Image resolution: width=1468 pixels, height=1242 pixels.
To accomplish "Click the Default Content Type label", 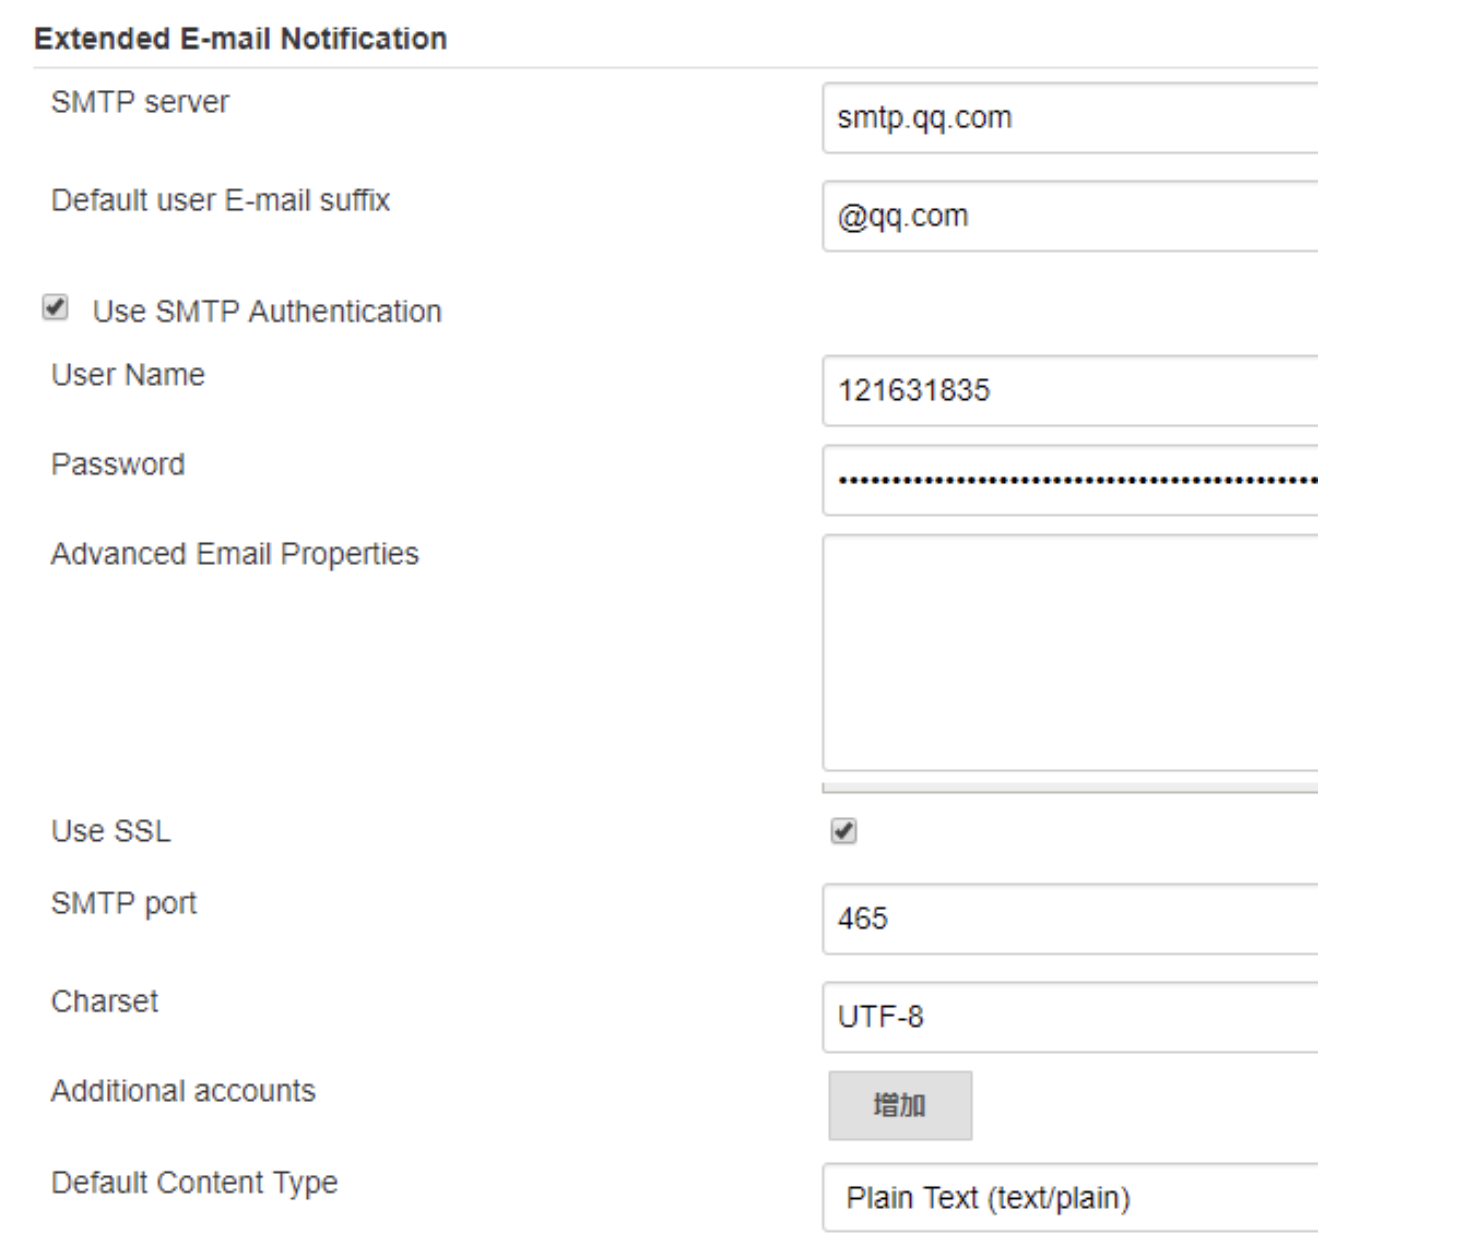I will pyautogui.click(x=194, y=1183).
